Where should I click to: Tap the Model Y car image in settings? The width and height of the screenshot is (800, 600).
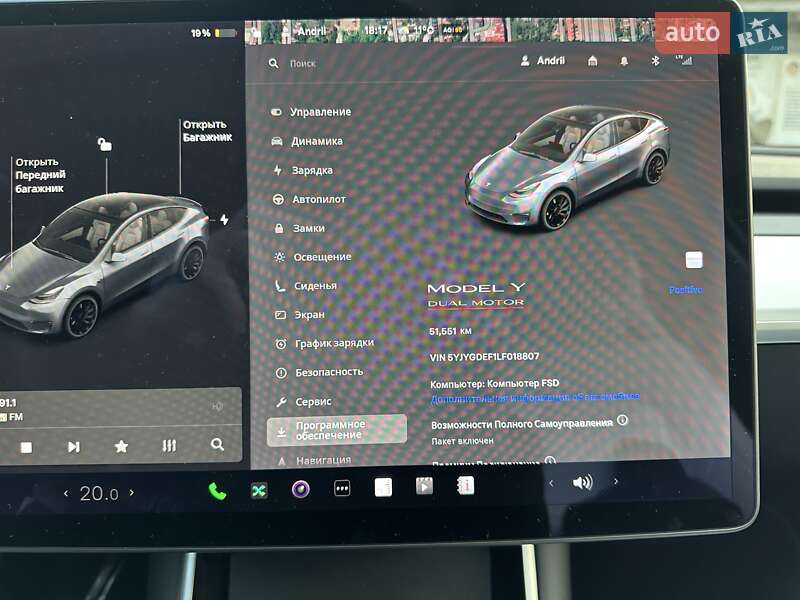[567, 168]
